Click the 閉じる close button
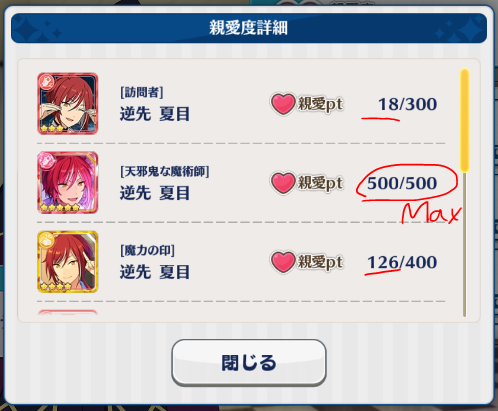The width and height of the screenshot is (498, 411). (x=249, y=362)
